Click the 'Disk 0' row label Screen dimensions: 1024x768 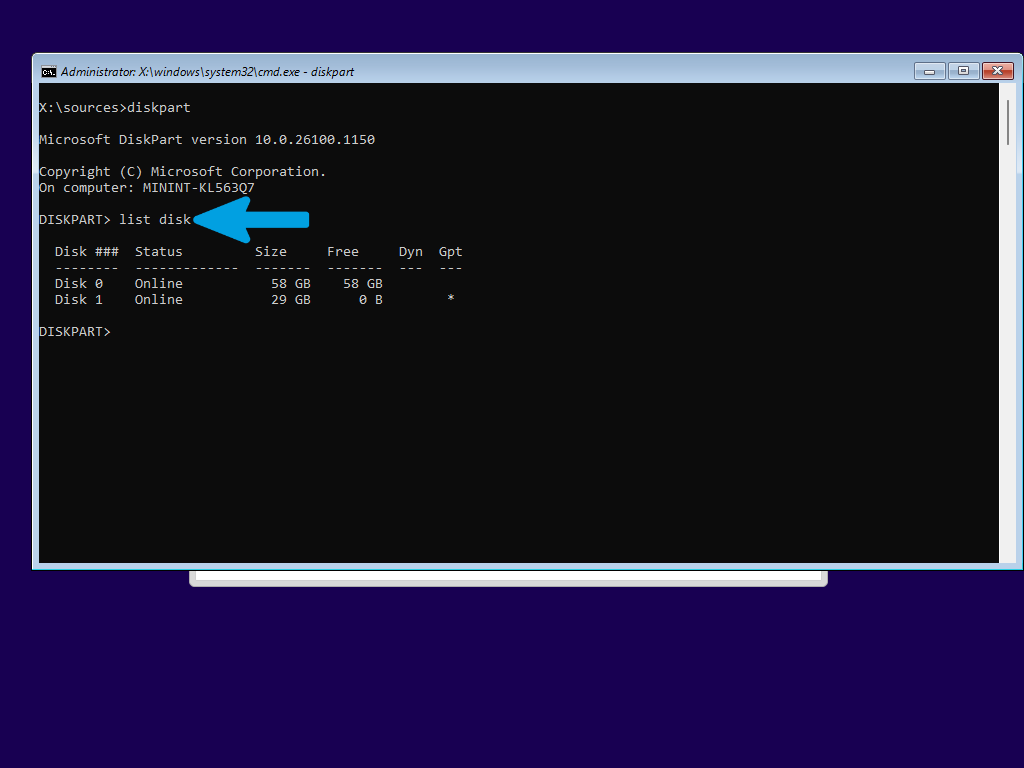[79, 284]
